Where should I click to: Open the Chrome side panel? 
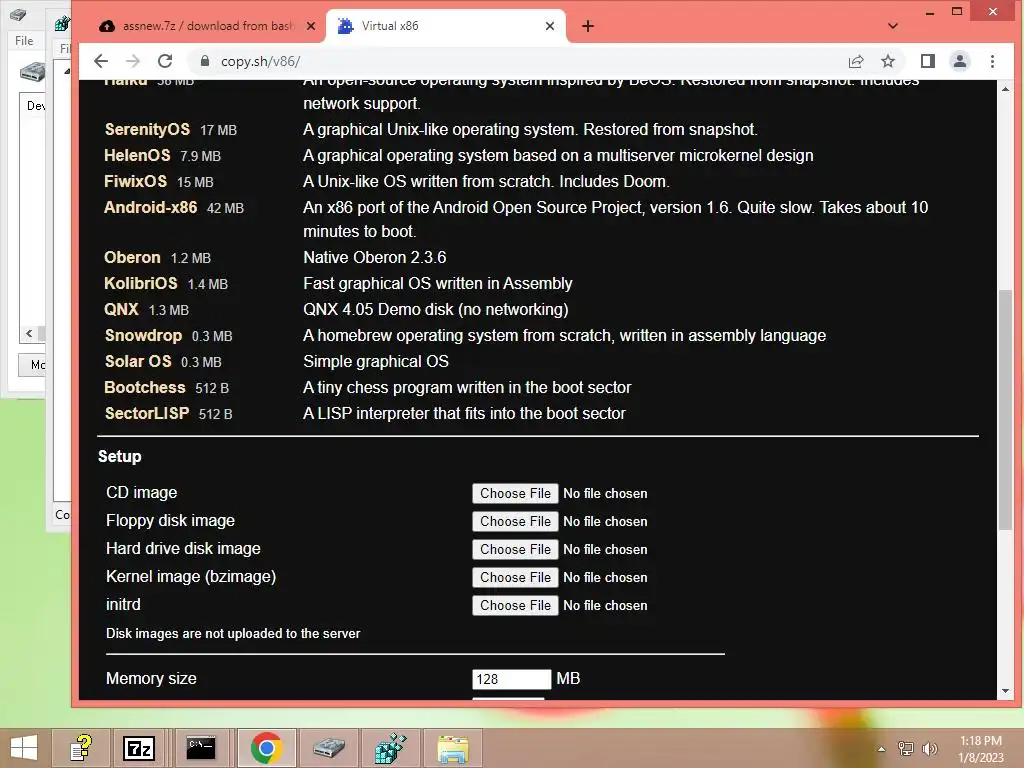pos(927,61)
